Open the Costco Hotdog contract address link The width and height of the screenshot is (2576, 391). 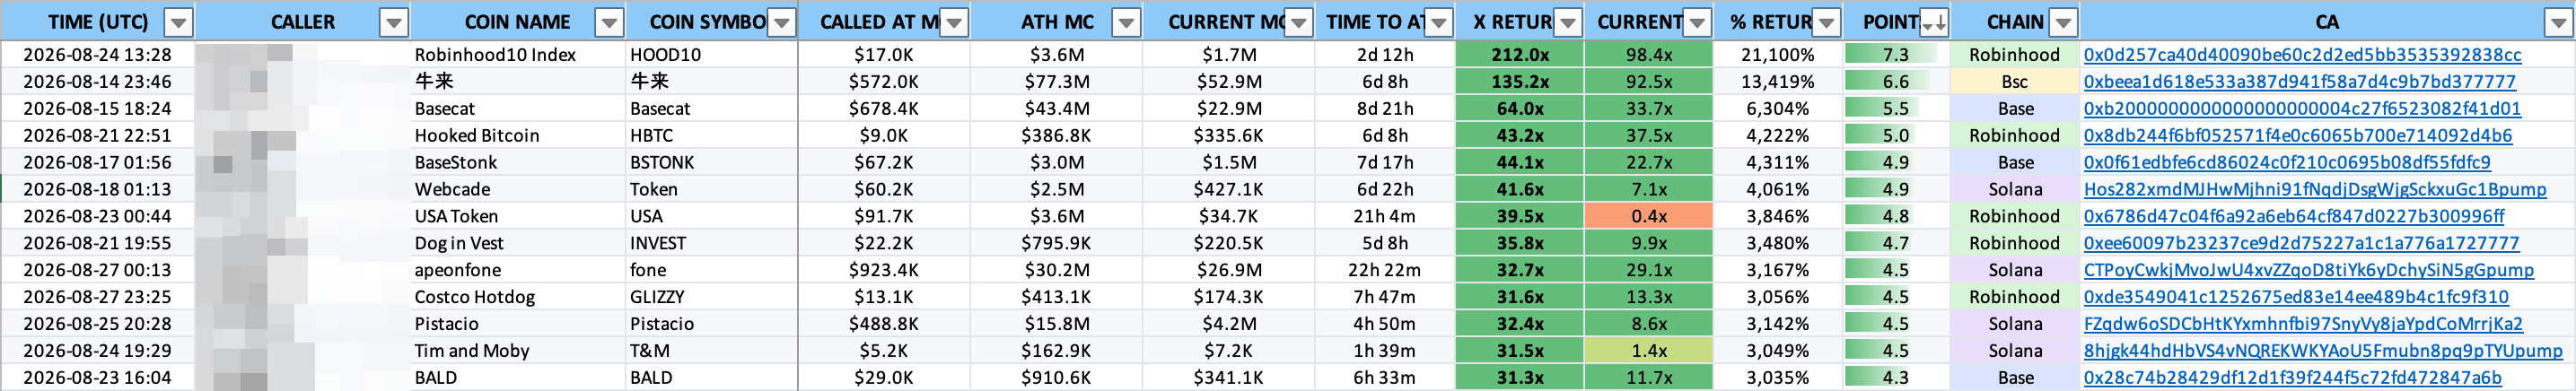[2296, 298]
